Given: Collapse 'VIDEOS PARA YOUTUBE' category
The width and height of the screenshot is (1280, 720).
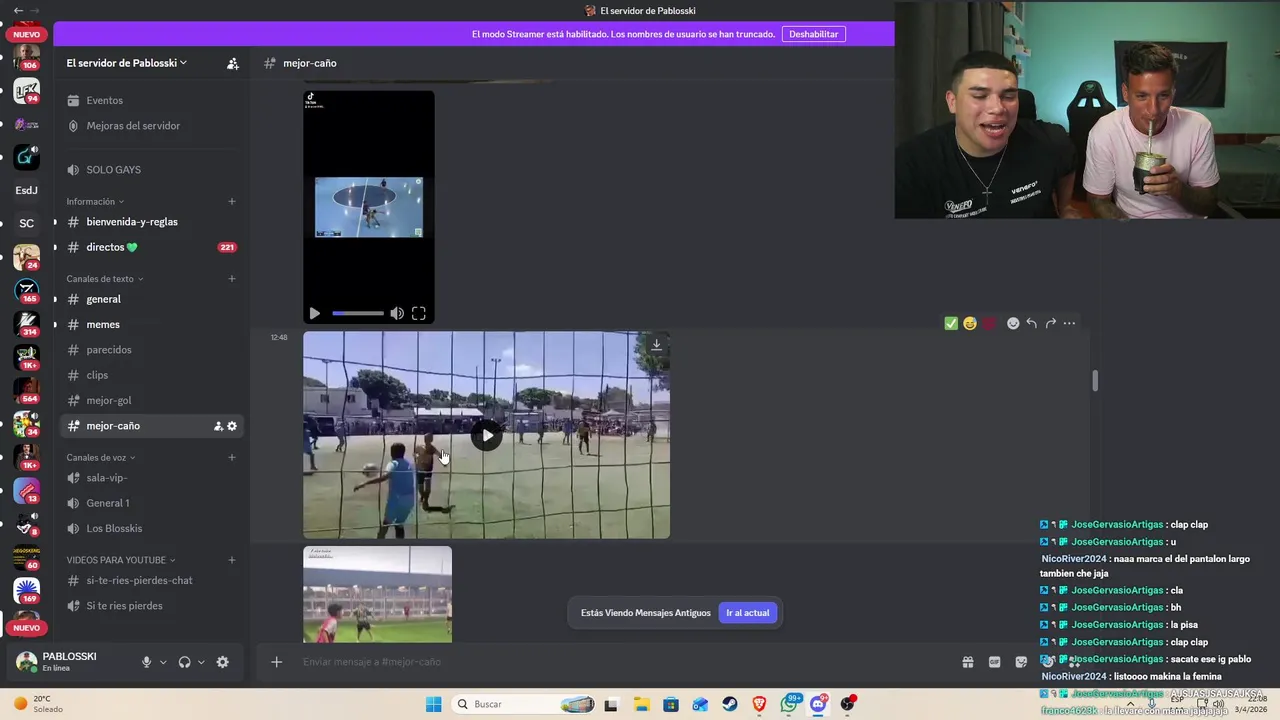Looking at the screenshot, I should 121,560.
